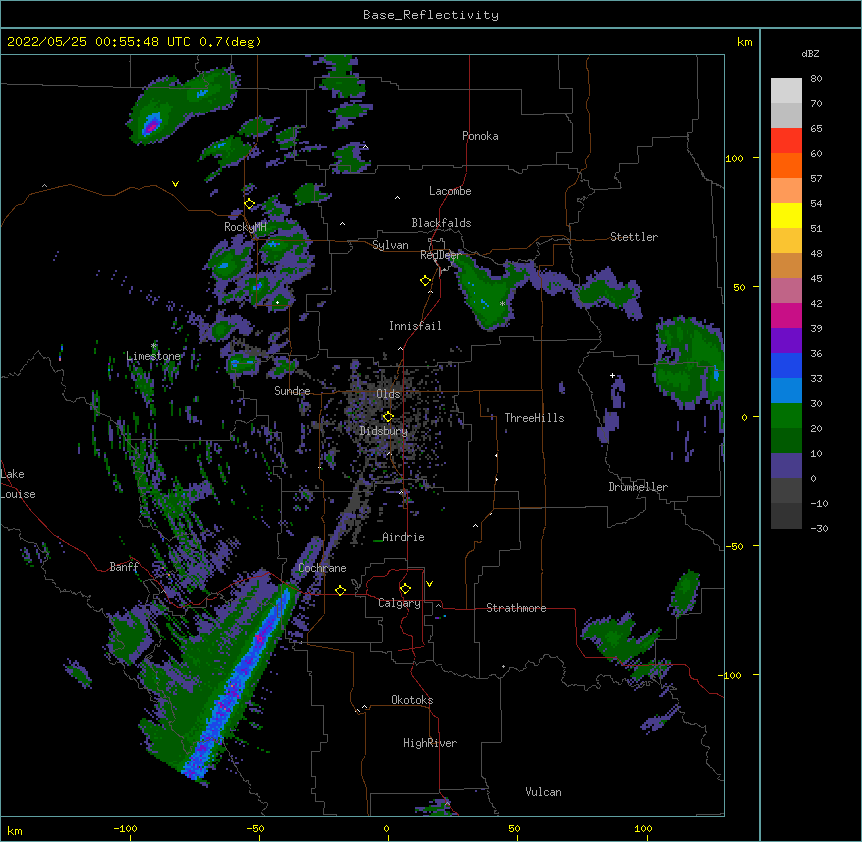Click the Innisfail city label
Screen dimensions: 862x842
coord(415,326)
